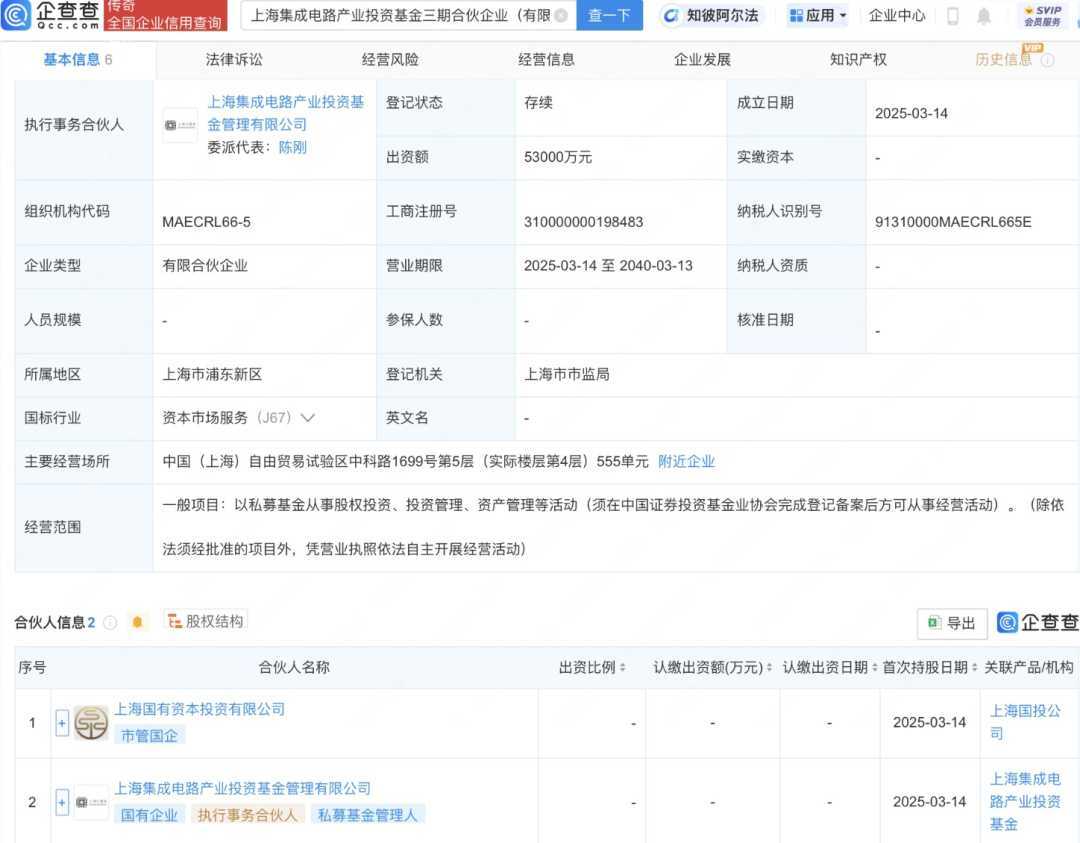Open the 附近企业 link
This screenshot has height=843, width=1080.
(x=686, y=461)
